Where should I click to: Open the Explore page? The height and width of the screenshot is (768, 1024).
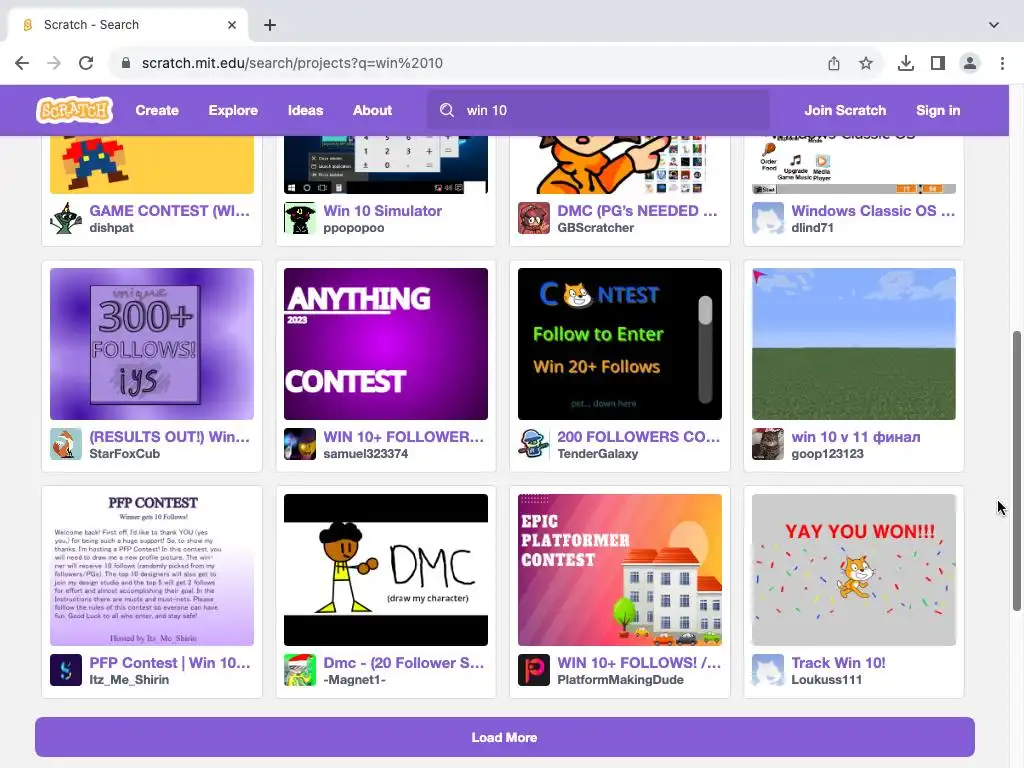tap(233, 110)
